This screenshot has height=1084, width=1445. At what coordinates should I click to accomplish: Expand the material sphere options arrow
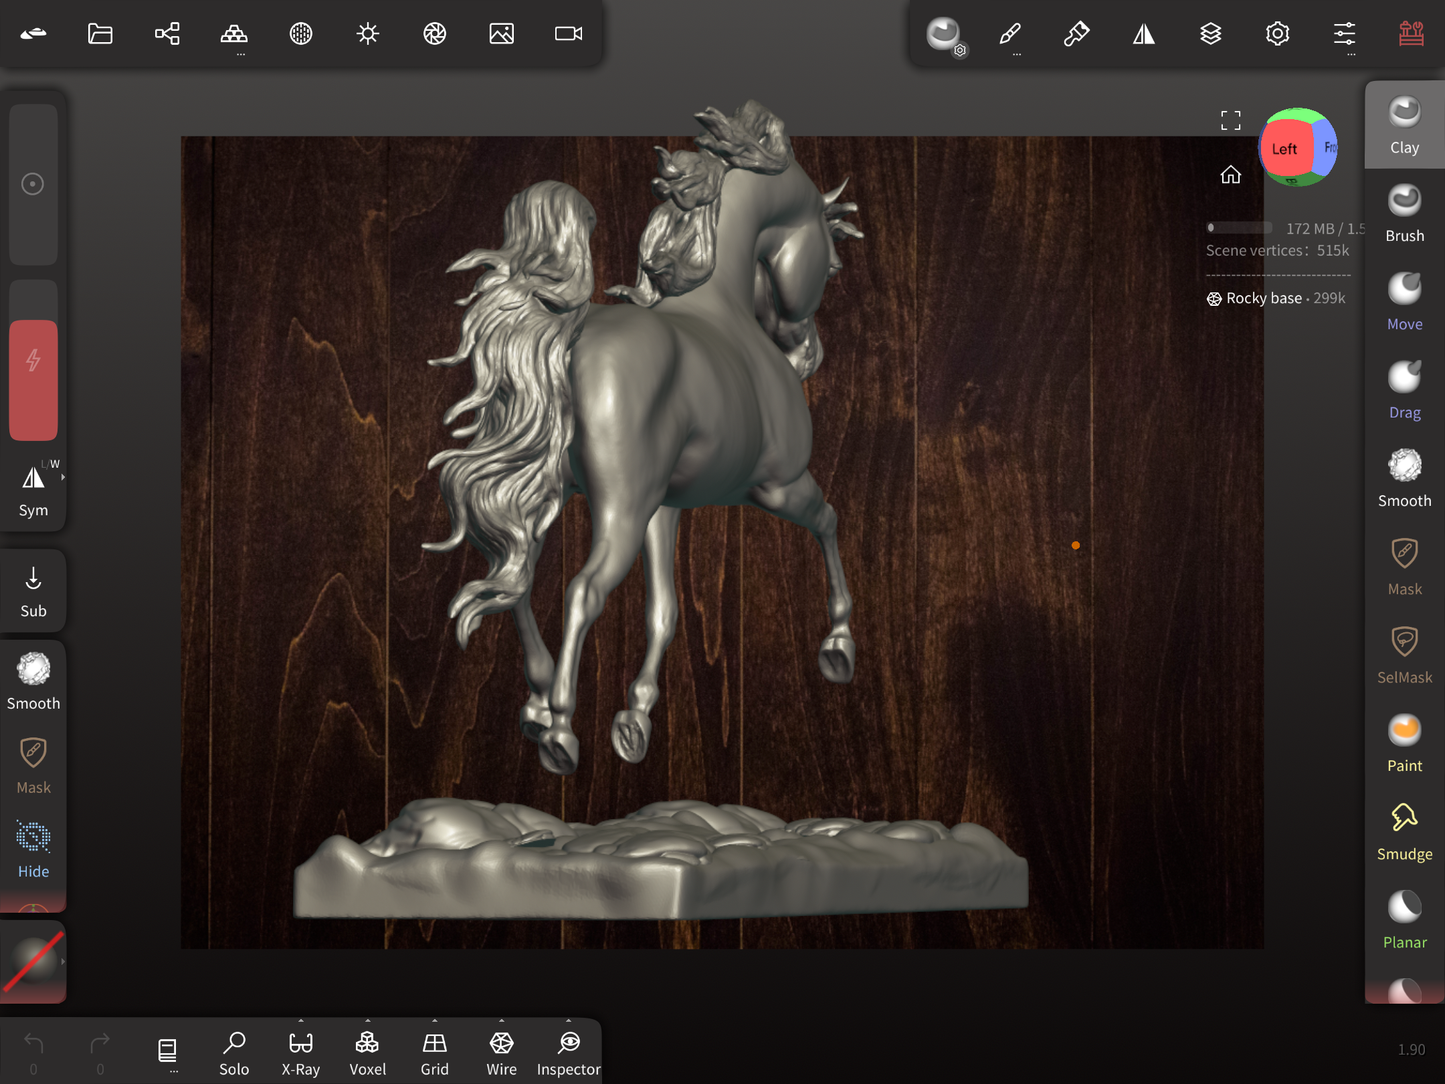coord(63,961)
